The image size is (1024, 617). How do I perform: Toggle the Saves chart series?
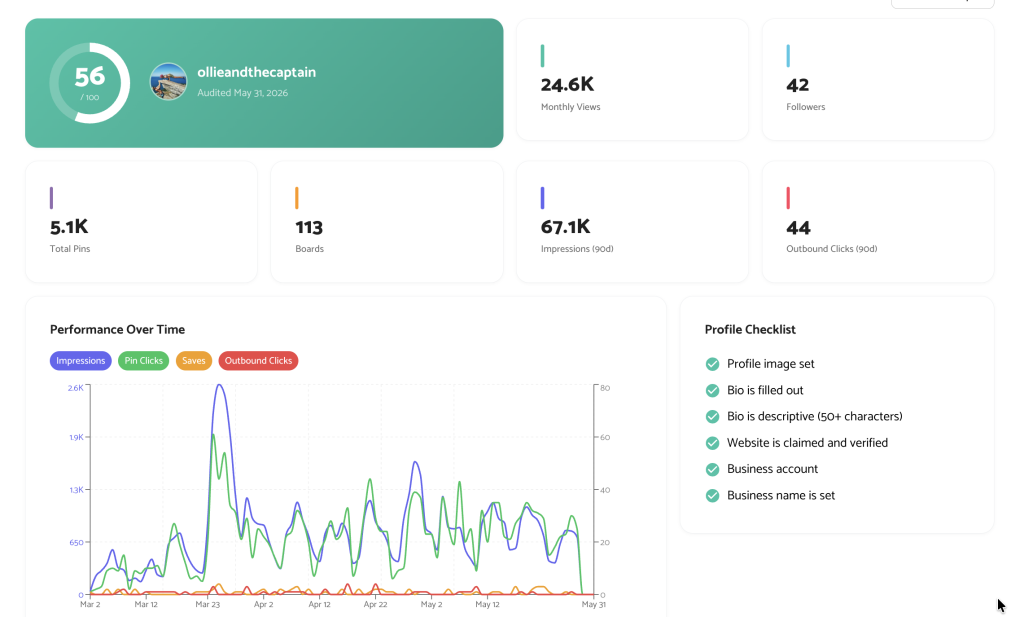tap(193, 360)
